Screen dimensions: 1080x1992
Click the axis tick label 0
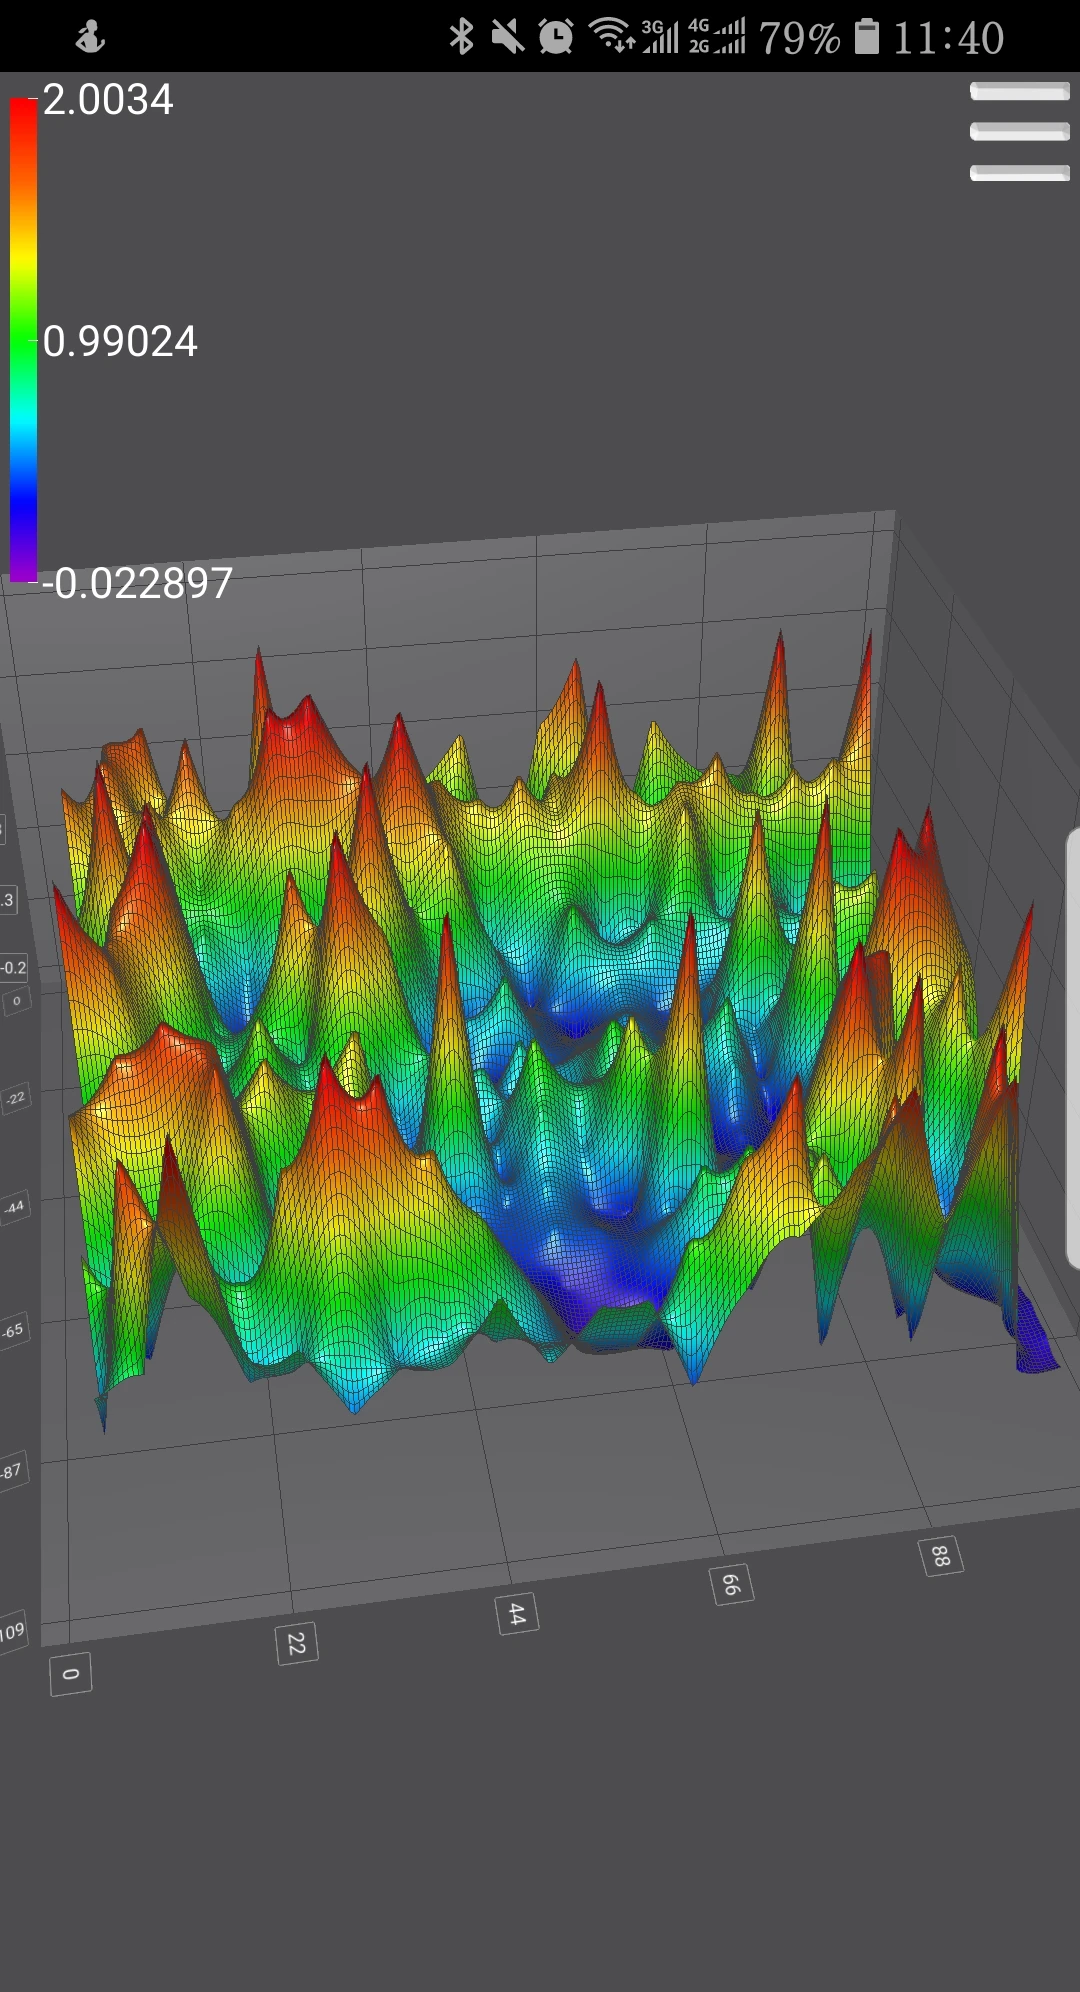click(x=70, y=1673)
